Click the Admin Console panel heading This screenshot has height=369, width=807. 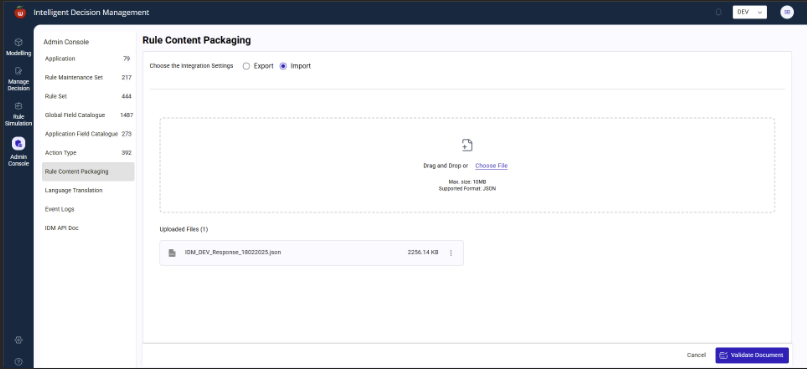tap(66, 42)
